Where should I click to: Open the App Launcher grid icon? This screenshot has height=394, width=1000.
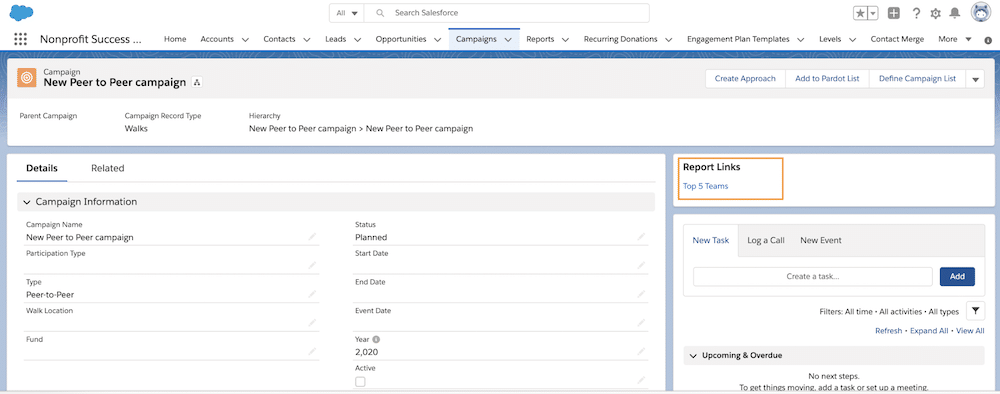[x=20, y=39]
